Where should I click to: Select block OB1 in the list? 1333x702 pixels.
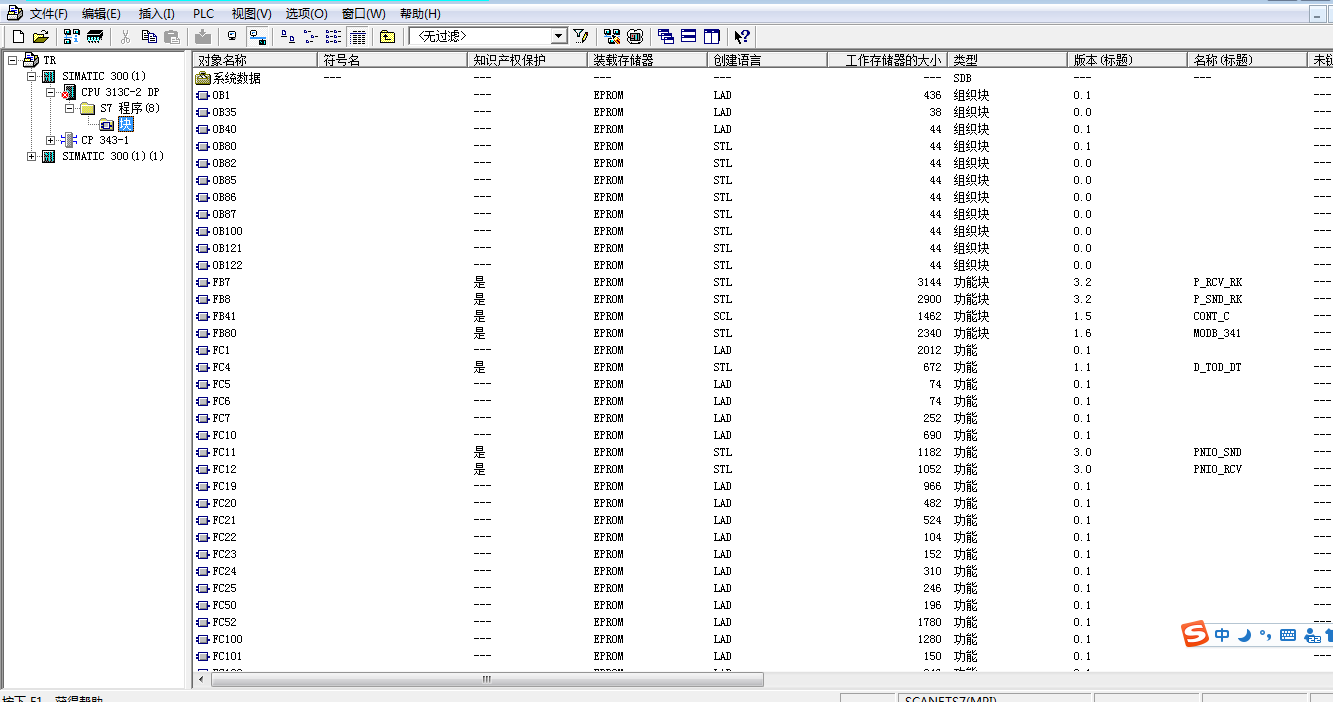[x=220, y=95]
